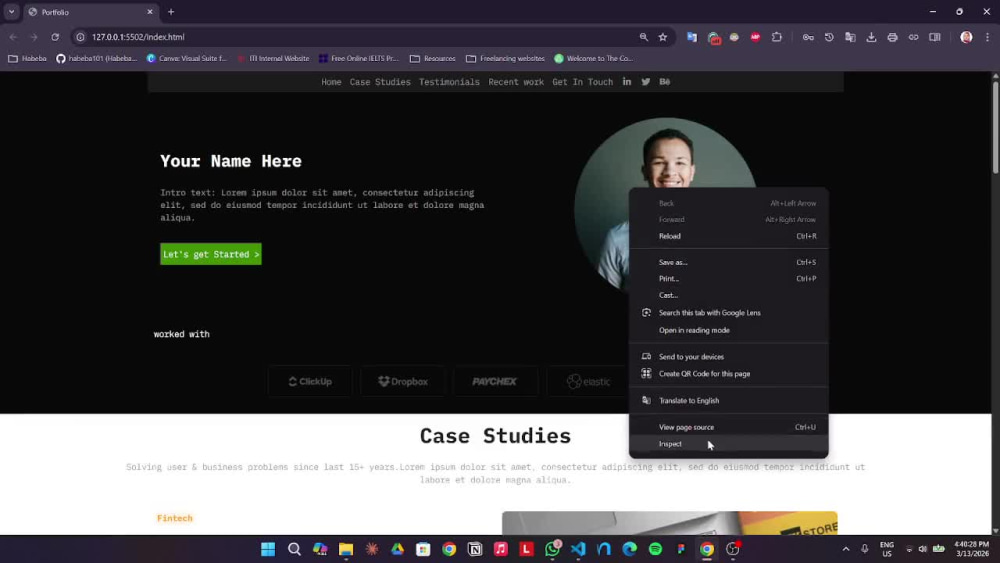Screen dimensions: 1000x563
Task: Choose Inspect from the context menu
Action: tap(728, 444)
